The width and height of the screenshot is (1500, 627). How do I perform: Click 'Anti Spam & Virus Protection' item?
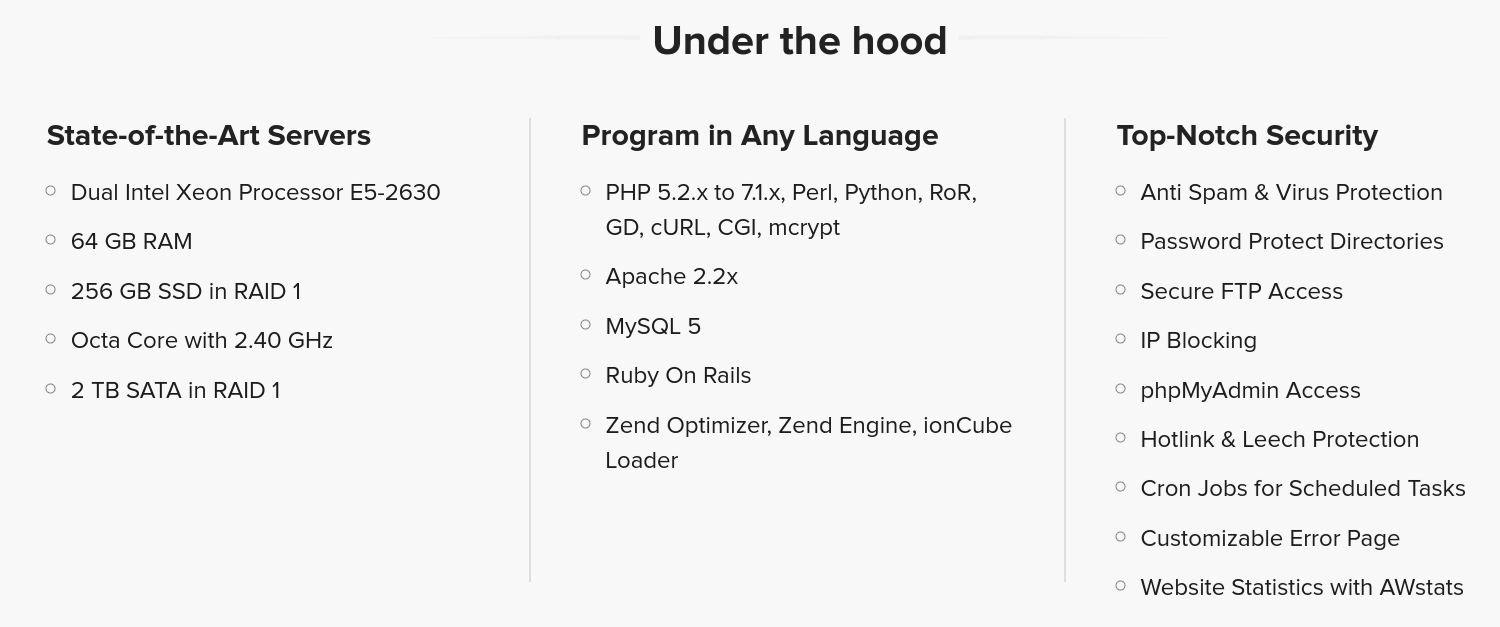(1291, 192)
